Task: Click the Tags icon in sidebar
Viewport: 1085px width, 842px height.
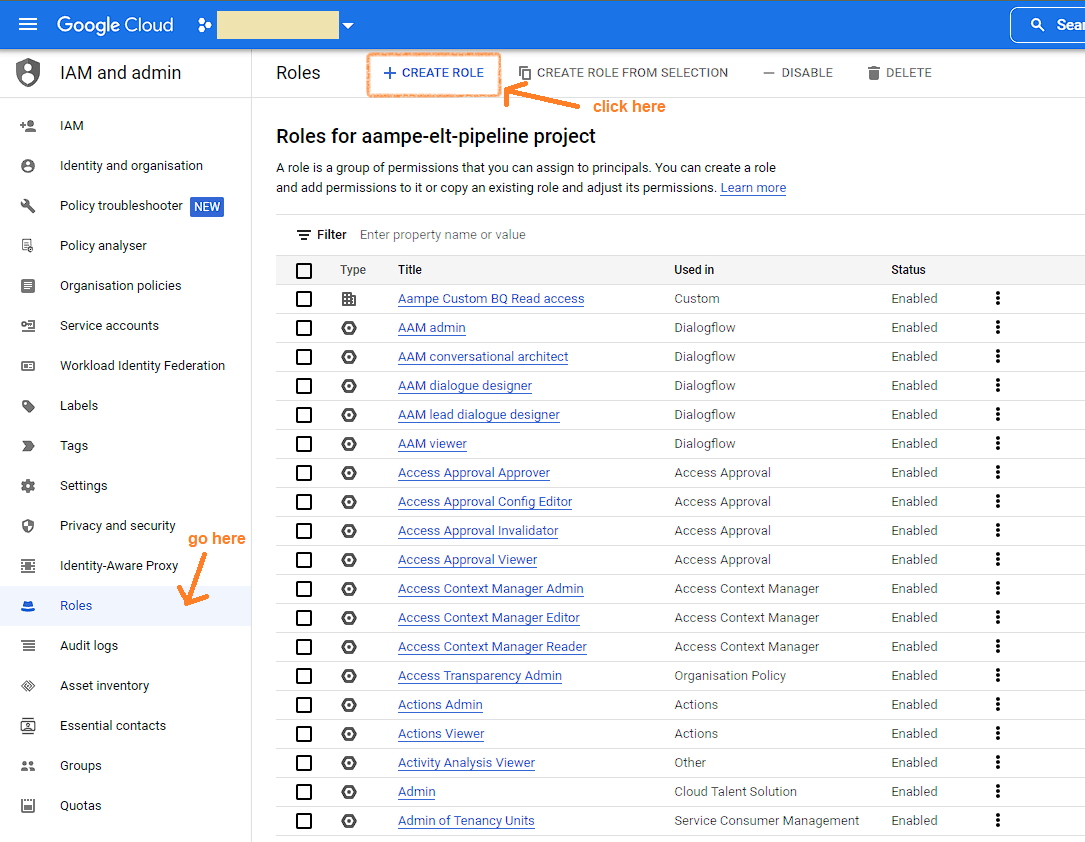Action: tap(28, 446)
